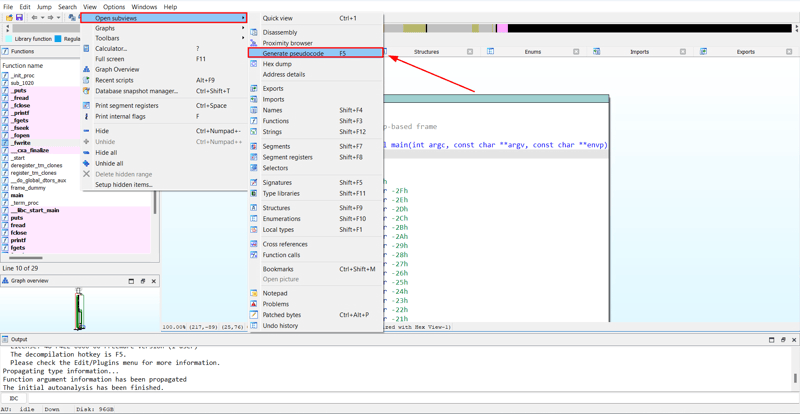Jump forward with the right arrow toolbar icon
This screenshot has height=414, width=800.
[x=51, y=18]
